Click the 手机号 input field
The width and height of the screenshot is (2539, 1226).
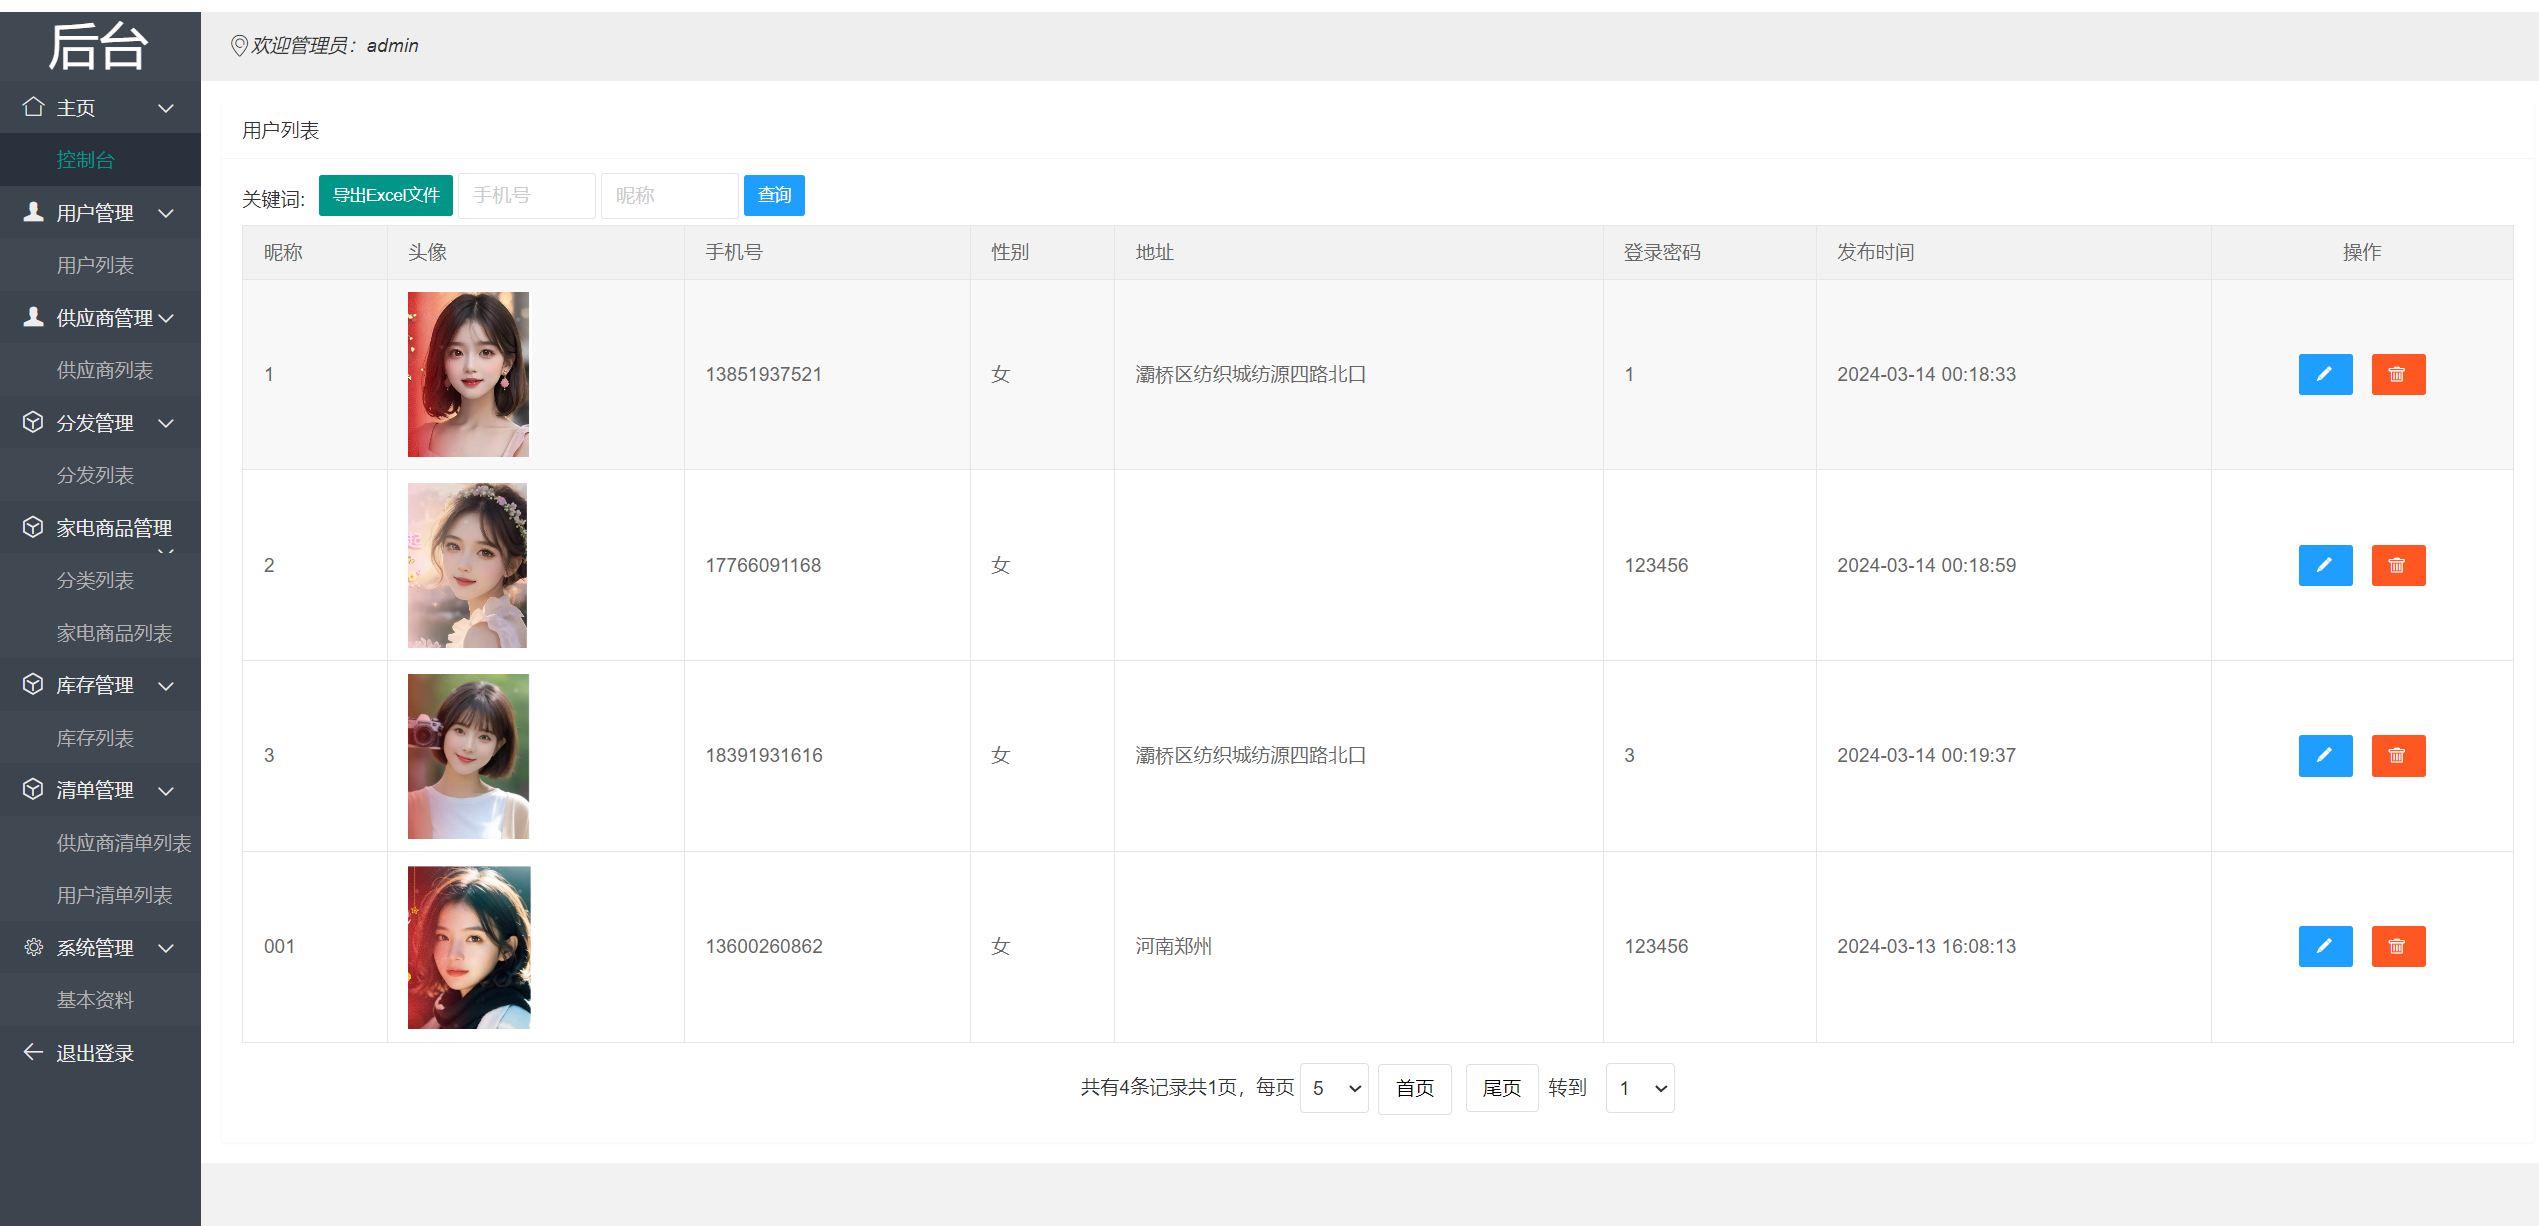(x=526, y=195)
